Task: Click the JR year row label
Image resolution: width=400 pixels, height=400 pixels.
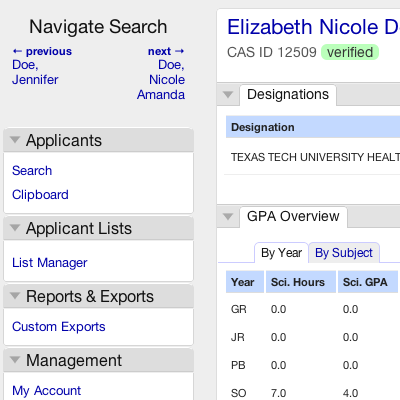Action: pyautogui.click(x=238, y=337)
